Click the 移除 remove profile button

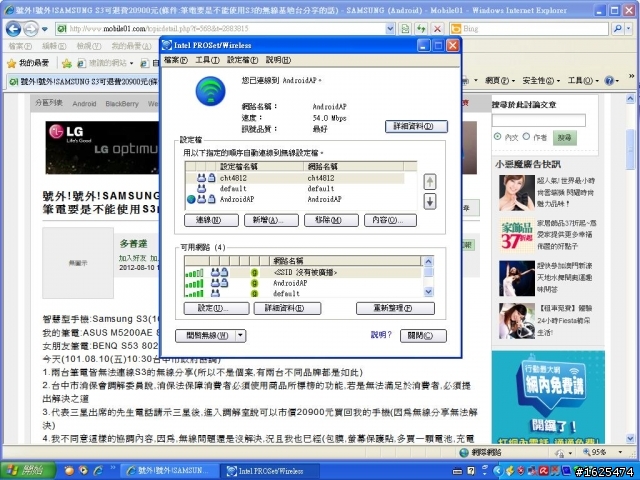coord(331,220)
